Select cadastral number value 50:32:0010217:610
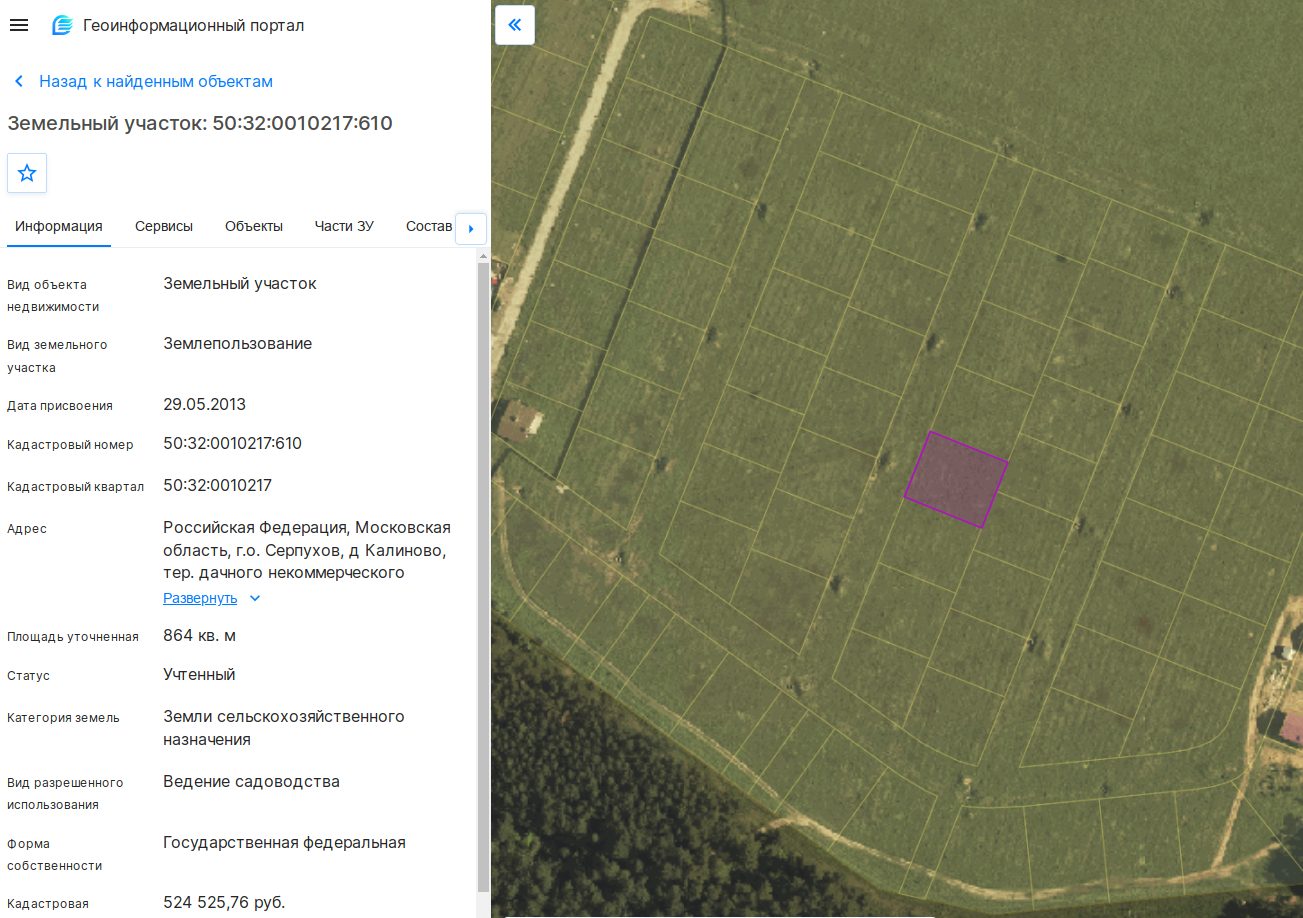The image size is (1303, 918). pyautogui.click(x=232, y=443)
